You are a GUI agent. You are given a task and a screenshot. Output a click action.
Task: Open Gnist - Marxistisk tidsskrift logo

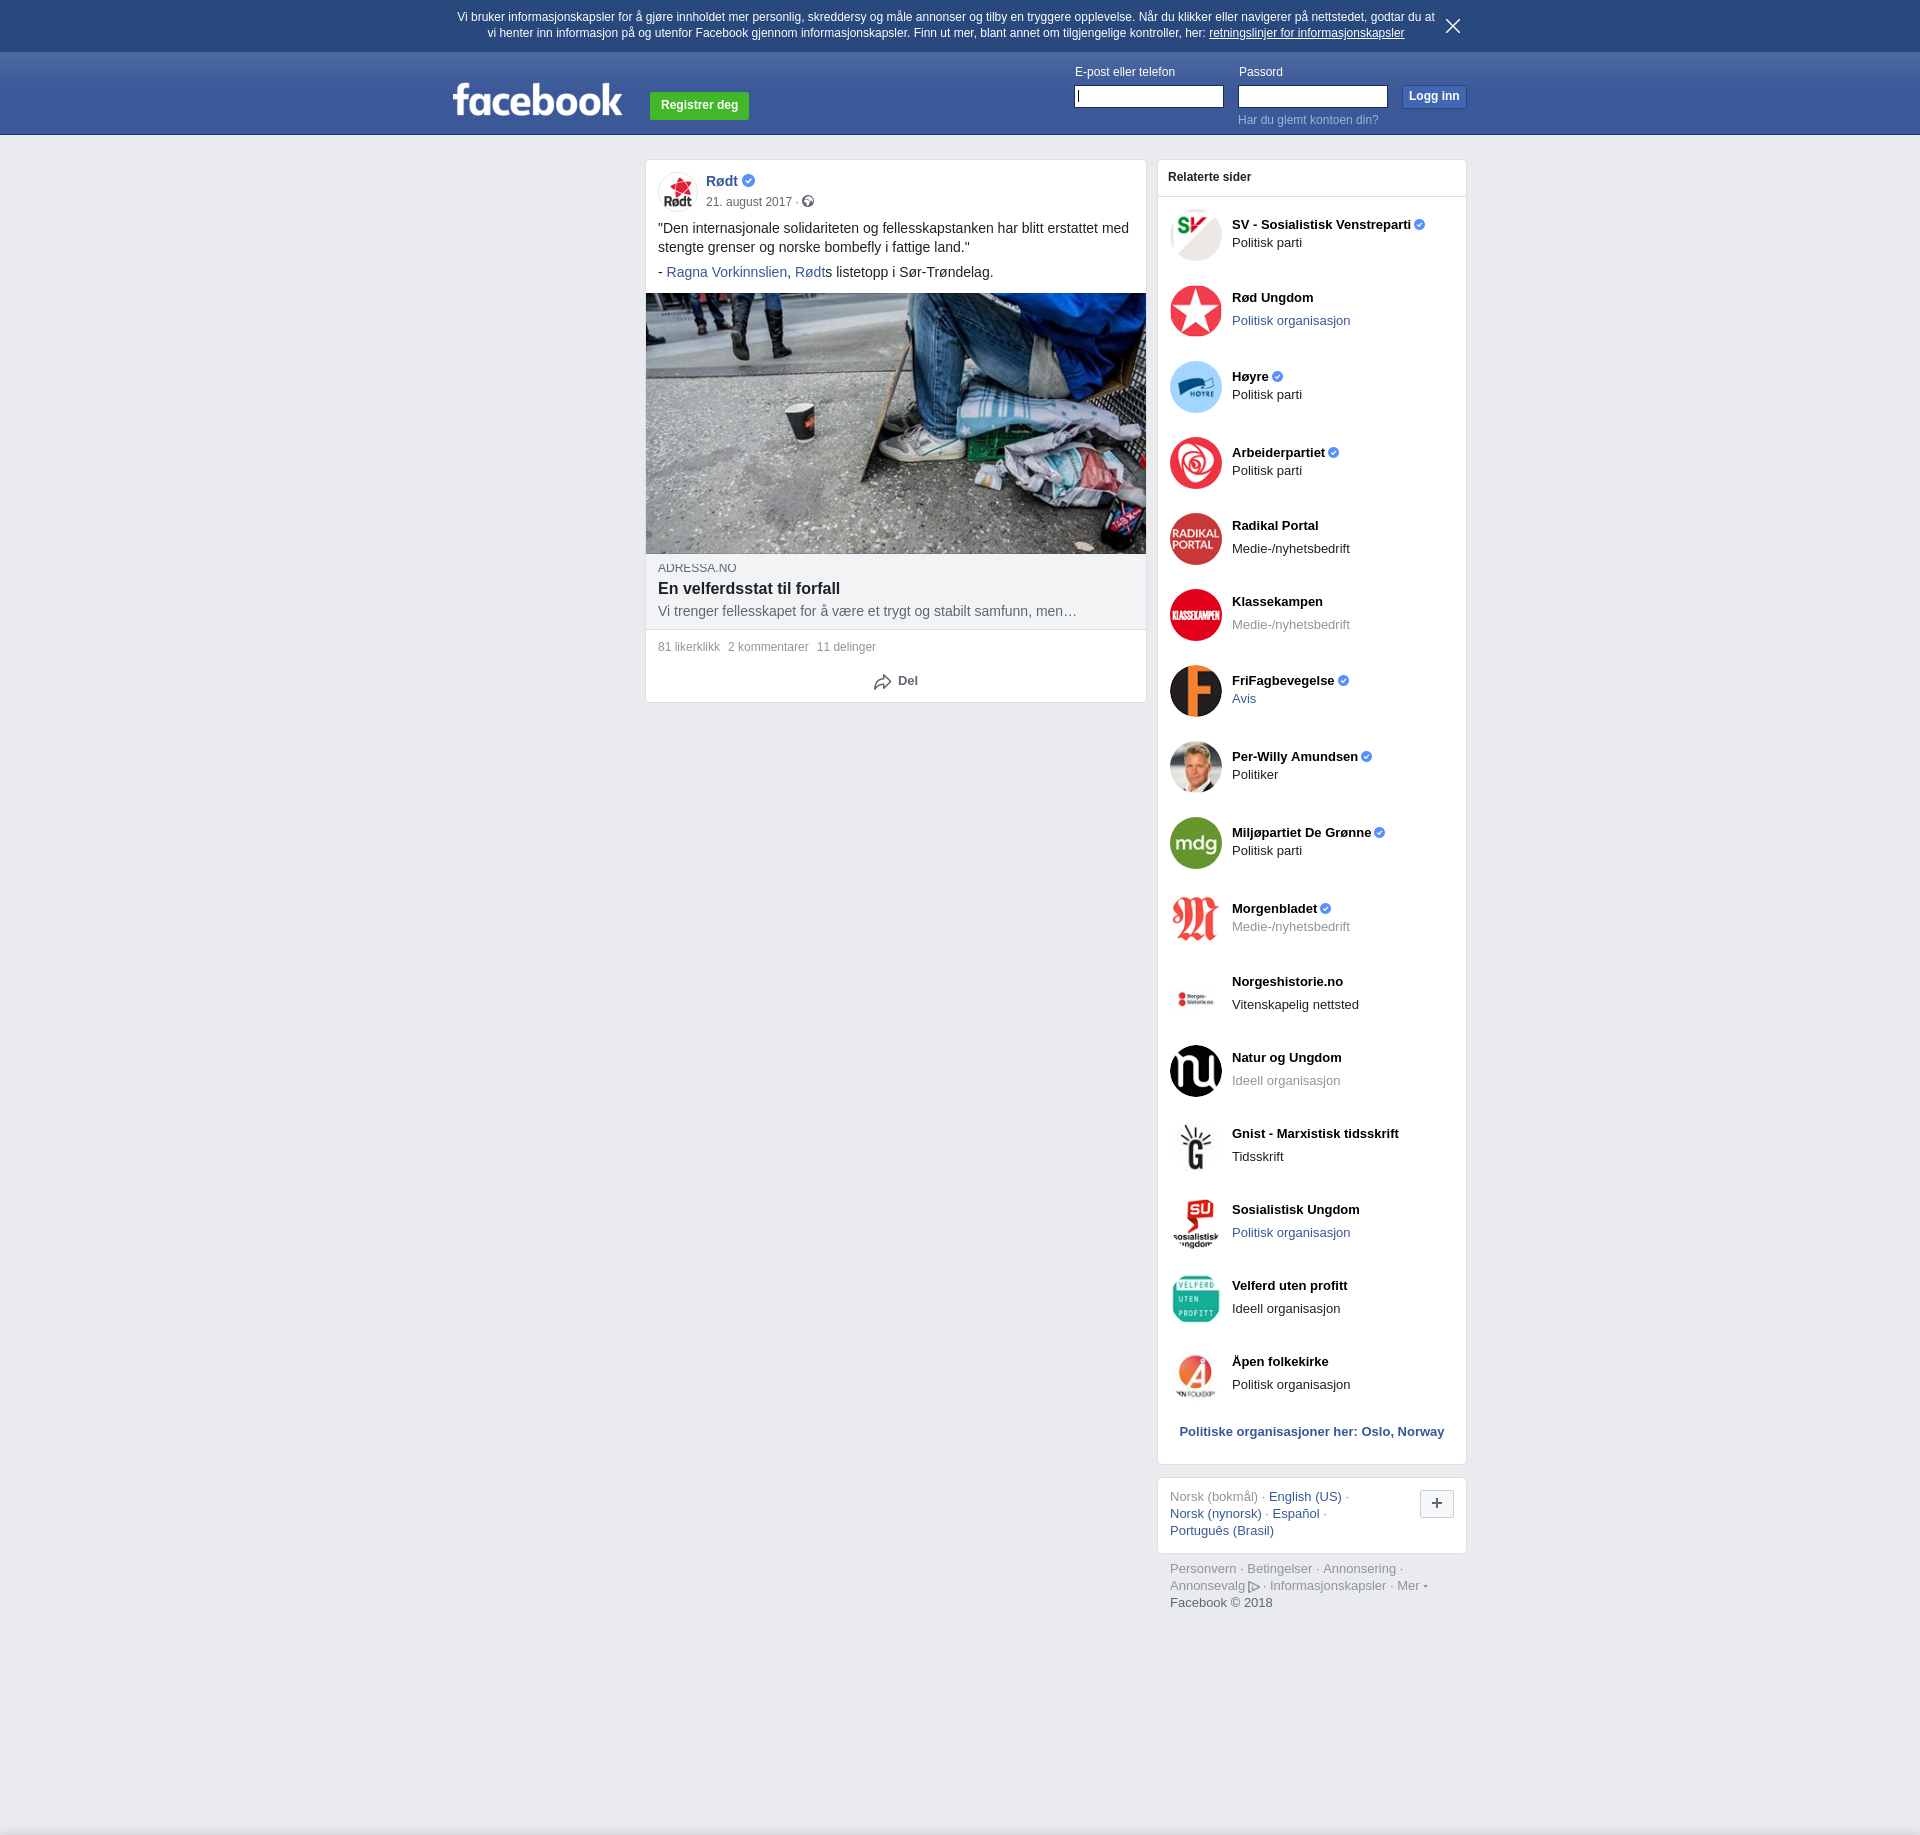coord(1196,1147)
